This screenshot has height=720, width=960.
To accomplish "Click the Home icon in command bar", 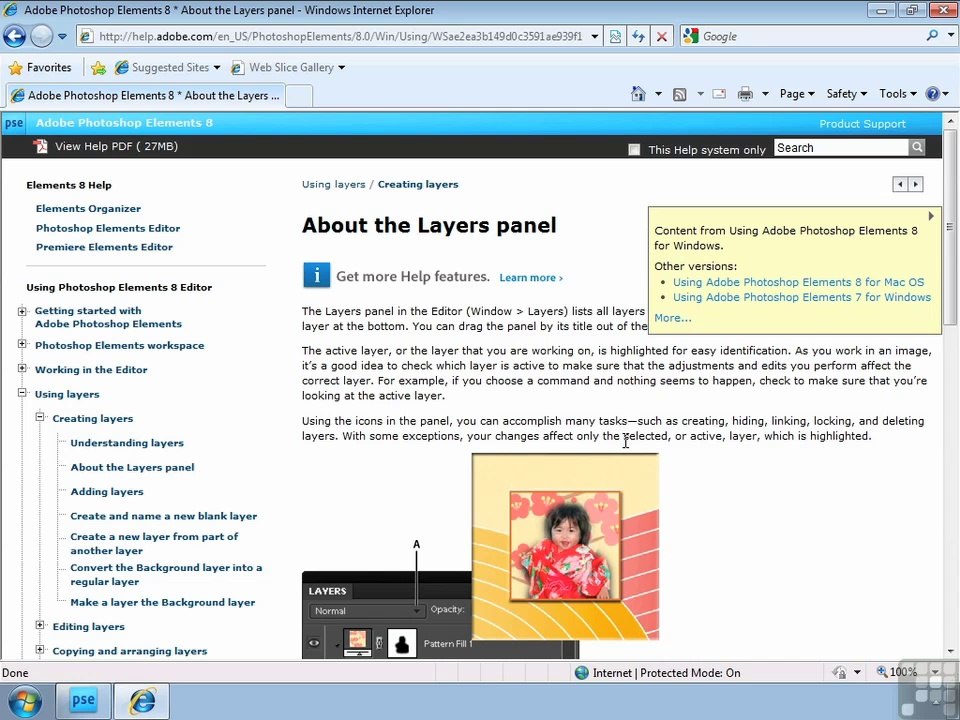I will [x=638, y=94].
